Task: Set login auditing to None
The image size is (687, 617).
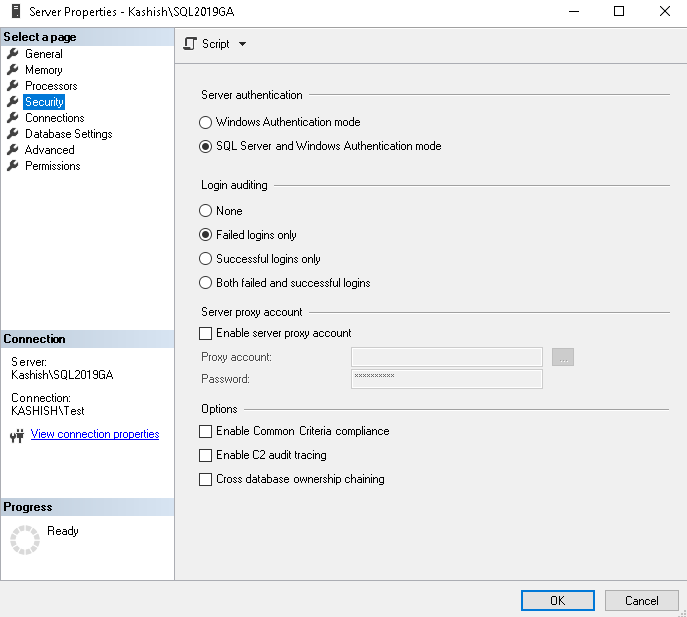Action: (206, 211)
